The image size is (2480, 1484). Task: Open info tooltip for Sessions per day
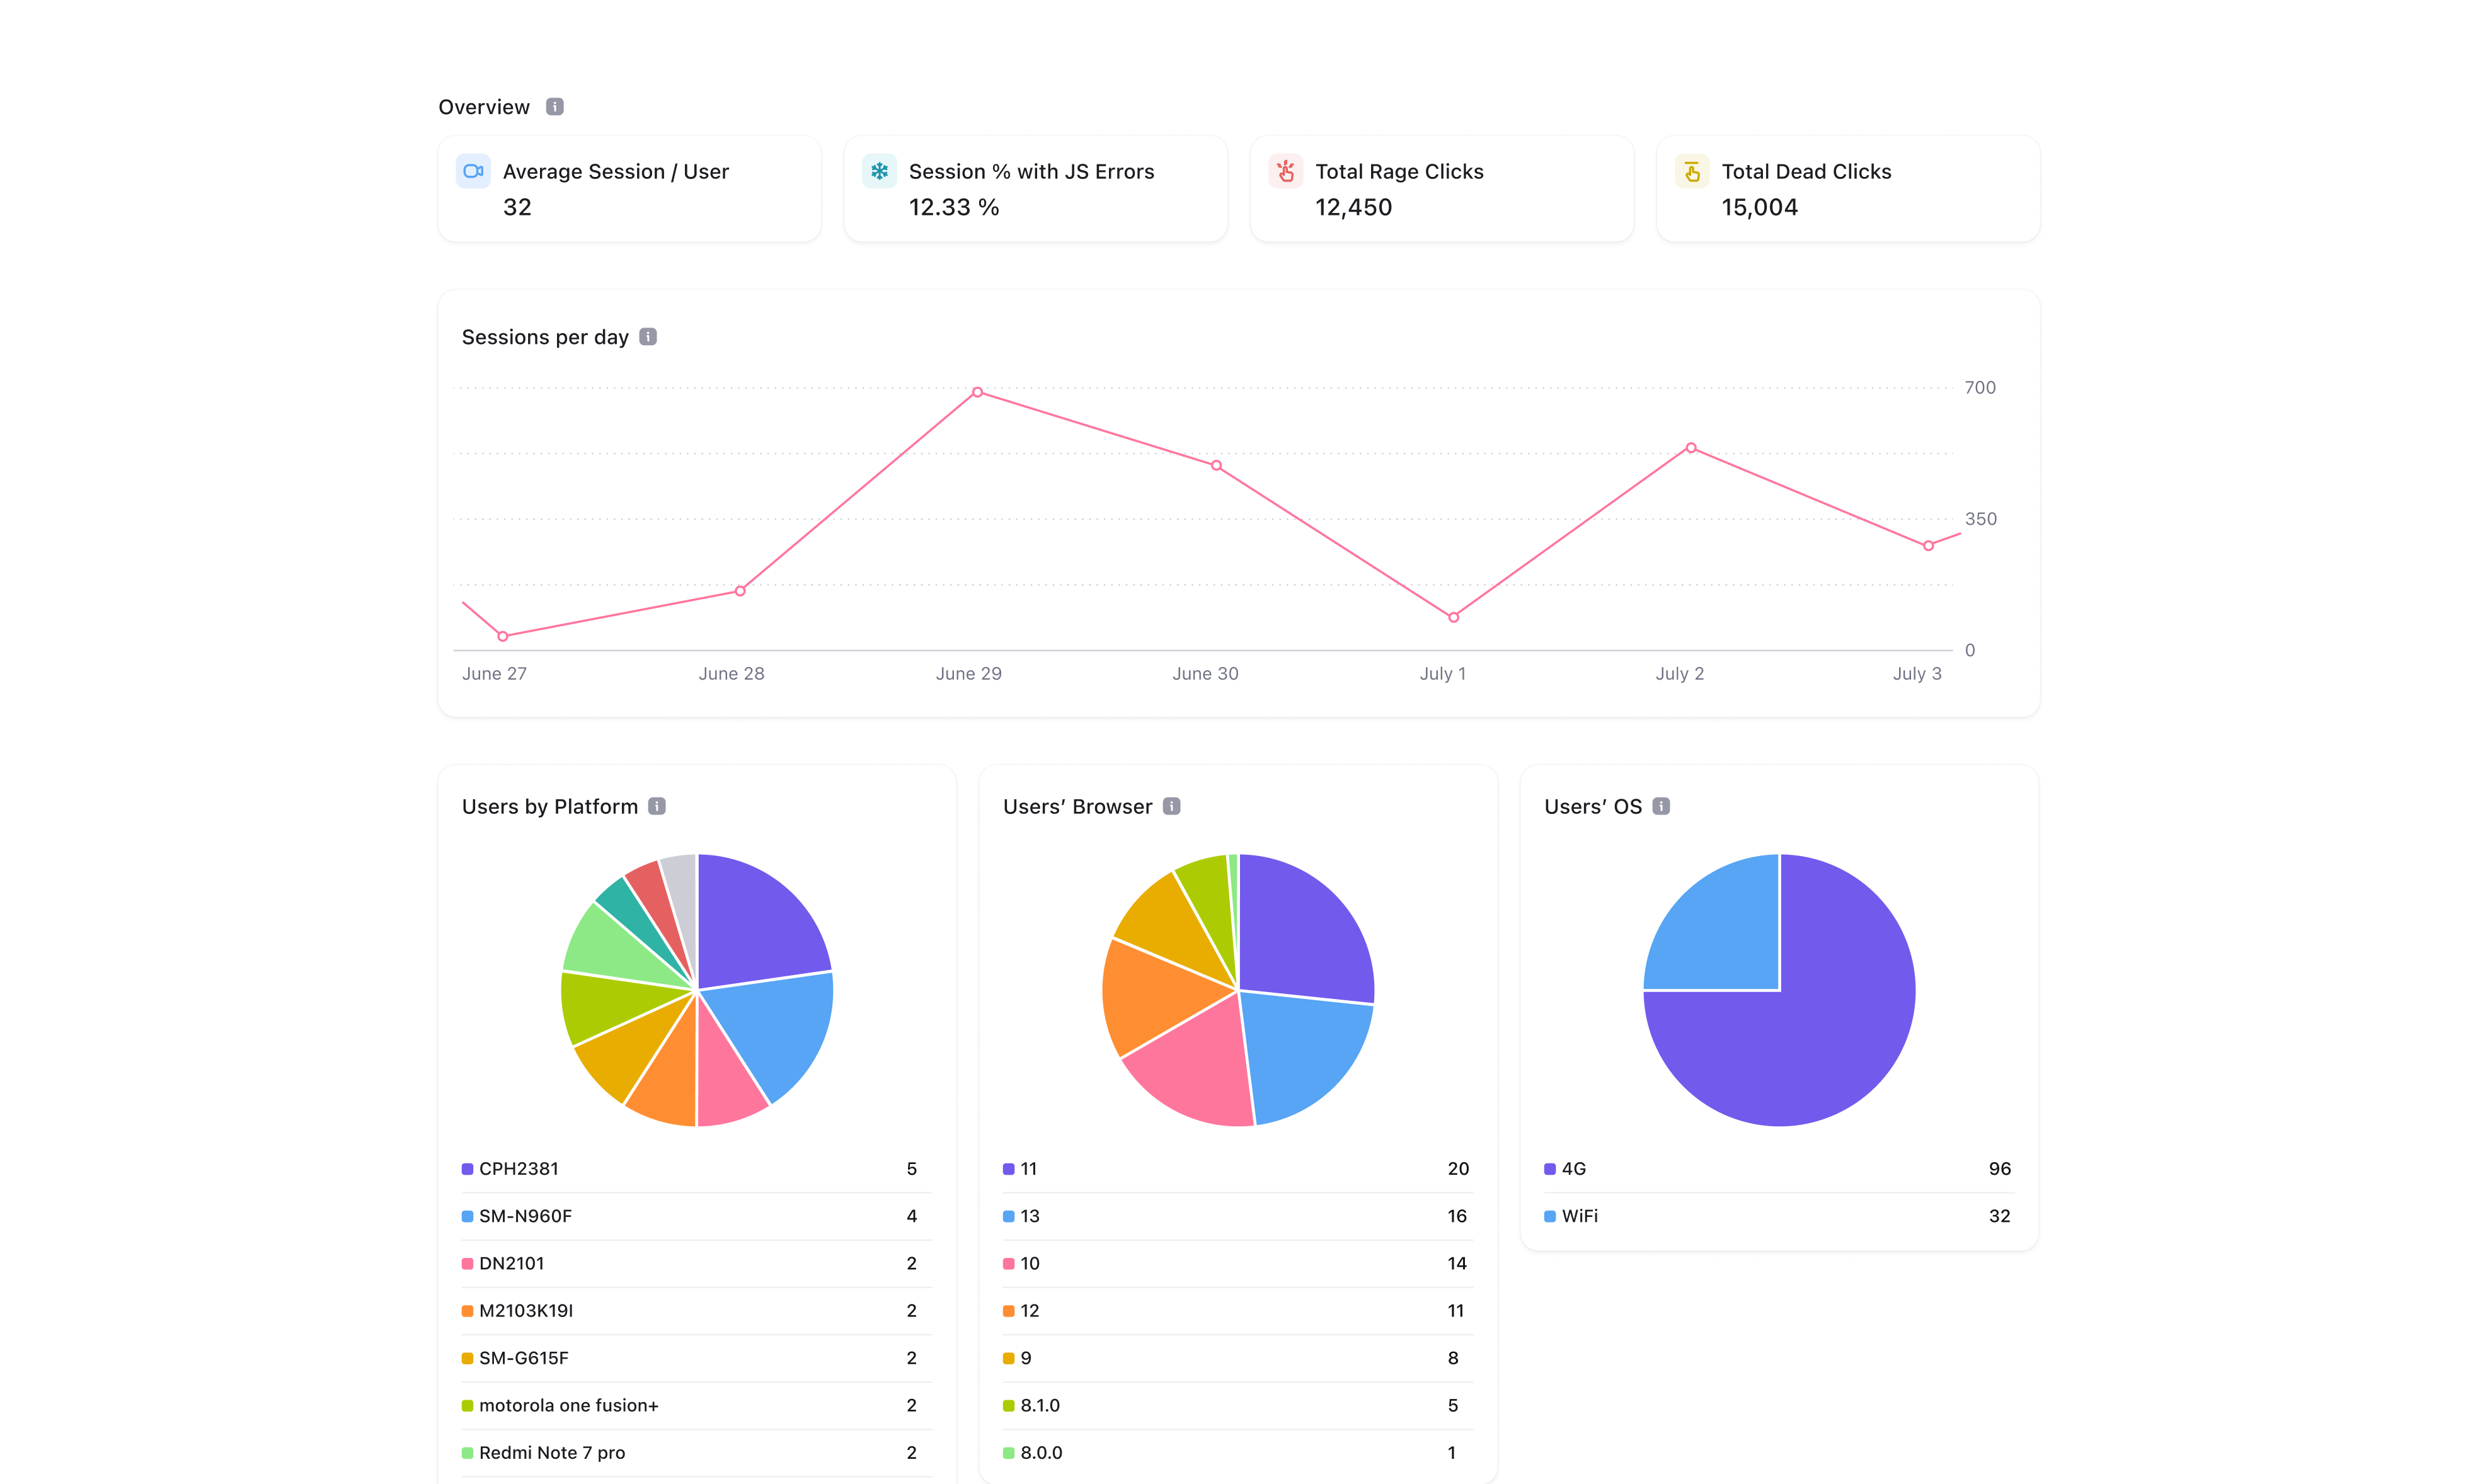648,337
